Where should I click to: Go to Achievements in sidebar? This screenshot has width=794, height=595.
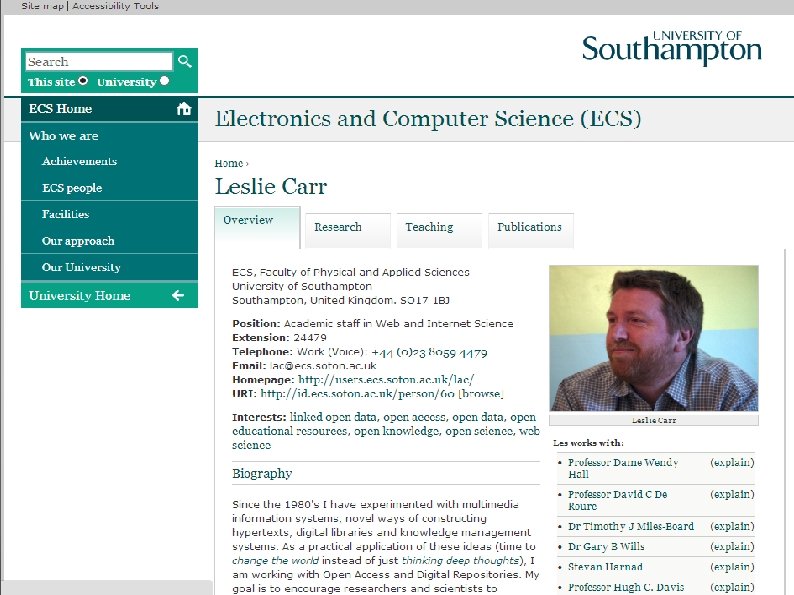pos(109,161)
